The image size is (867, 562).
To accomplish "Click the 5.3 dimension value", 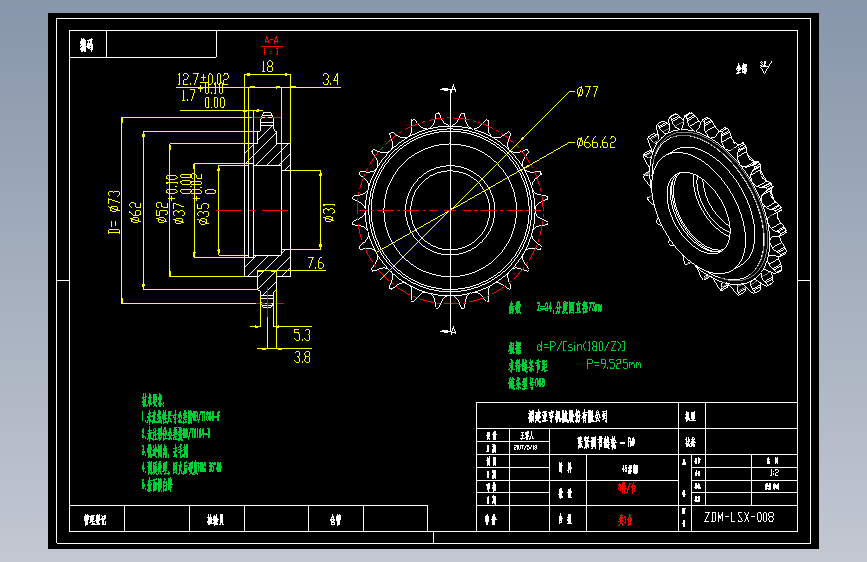I will pyautogui.click(x=302, y=335).
